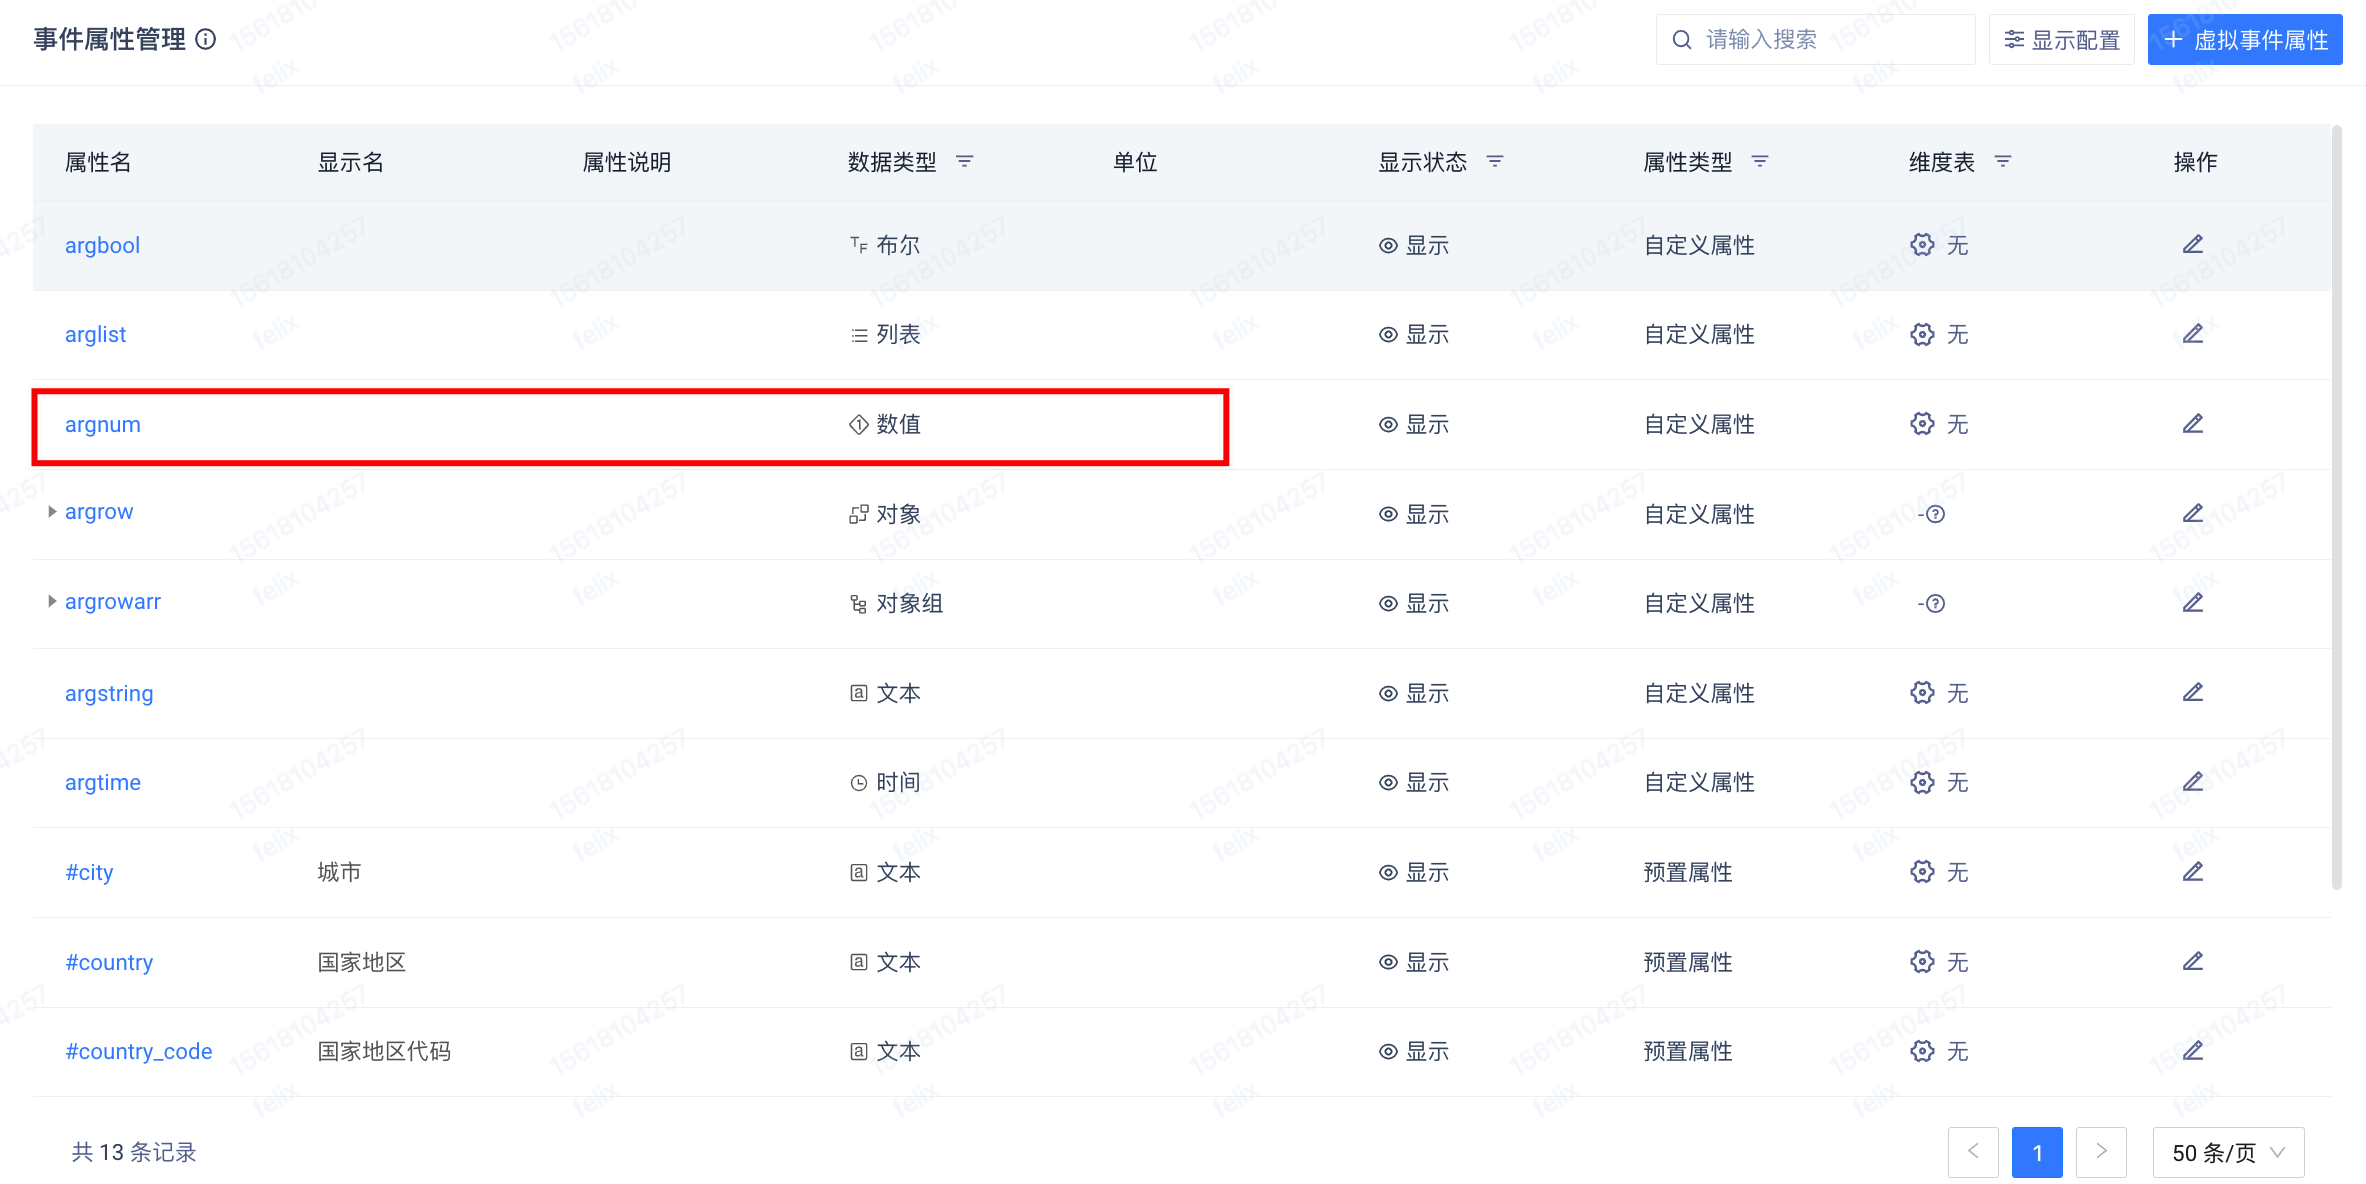Image resolution: width=2366 pixels, height=1184 pixels.
Task: Go to the next page arrow
Action: pyautogui.click(x=2101, y=1152)
